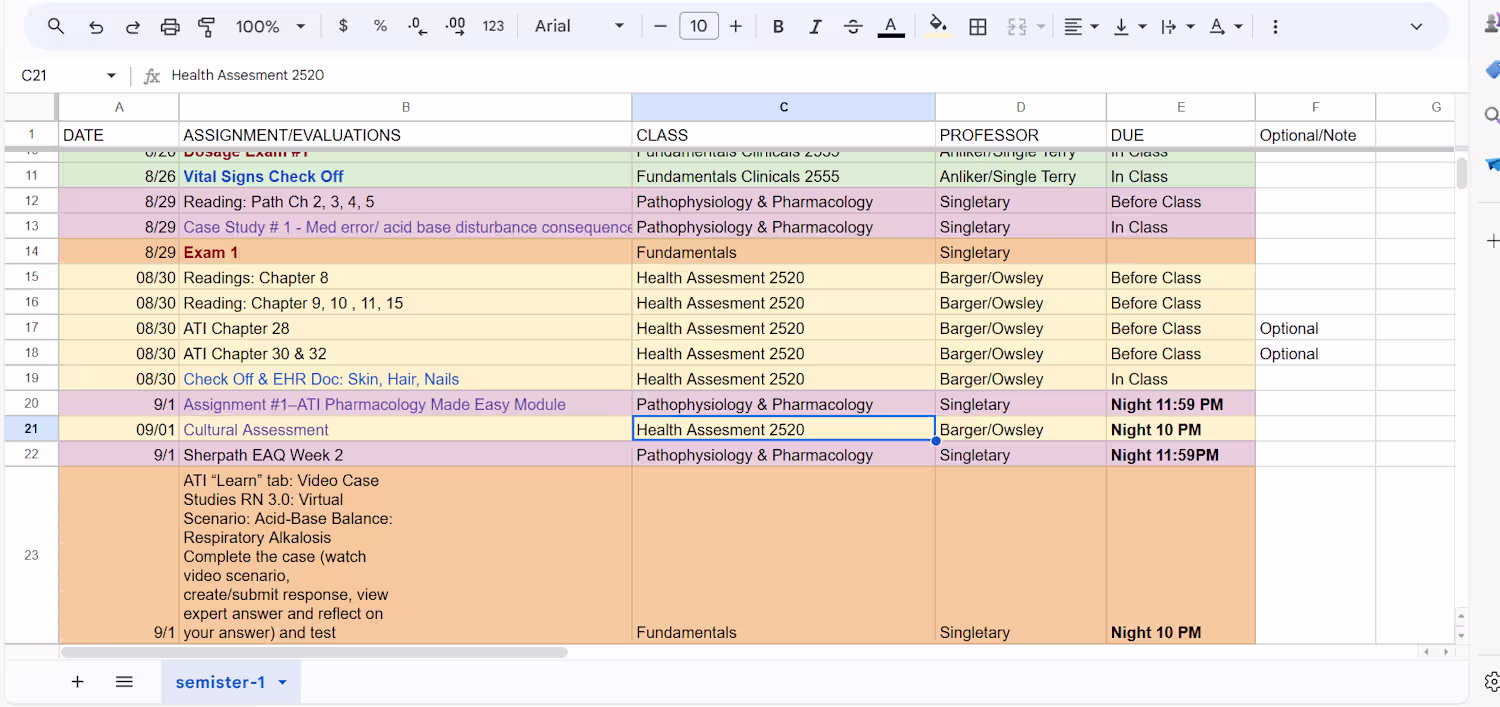Select column E header
This screenshot has height=707, width=1500.
(x=1180, y=107)
